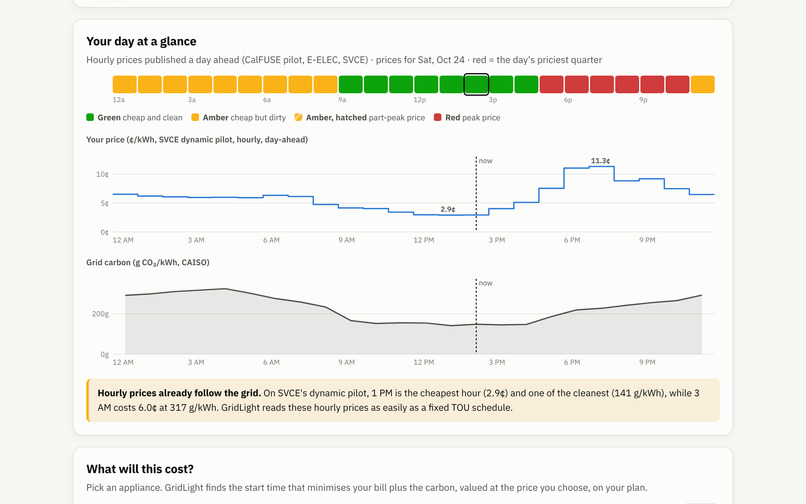Viewport: 806px width, 504px height.
Task: Click 'Pick an appliance. GridLight finds' description text
Action: coord(367,488)
